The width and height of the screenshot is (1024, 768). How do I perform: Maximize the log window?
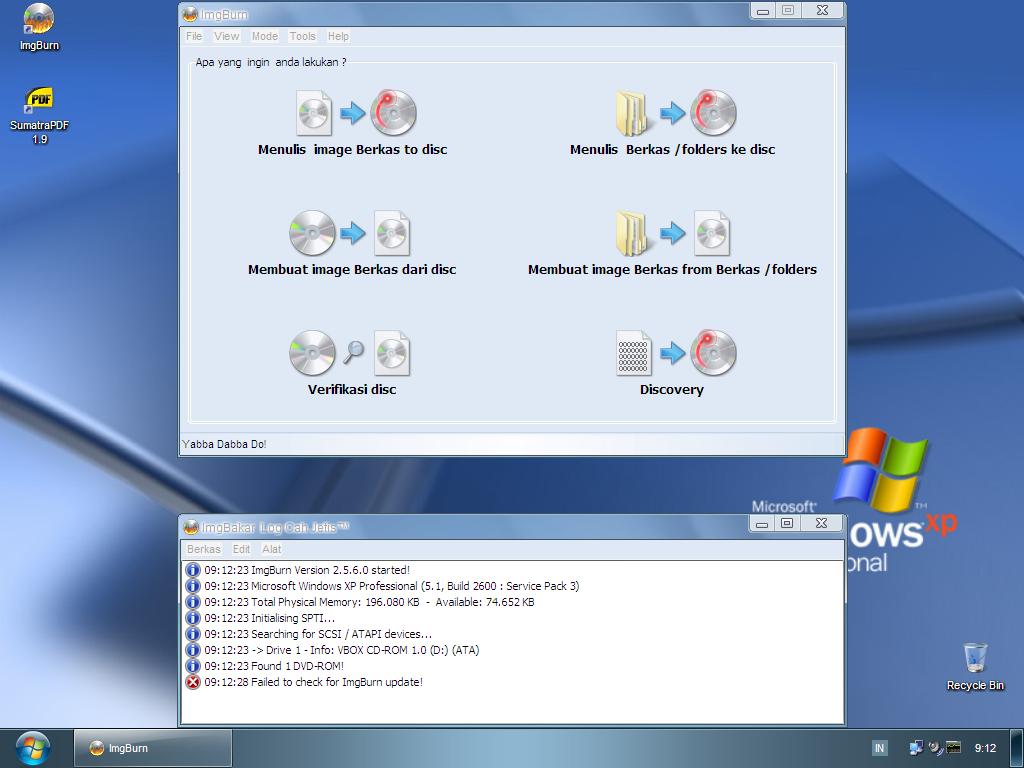(788, 523)
